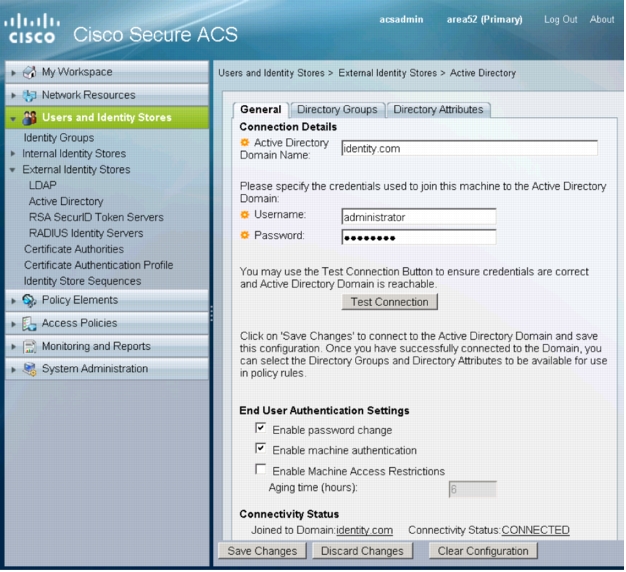Click the Cisco logo
This screenshot has height=572, width=626.
[x=32, y=28]
